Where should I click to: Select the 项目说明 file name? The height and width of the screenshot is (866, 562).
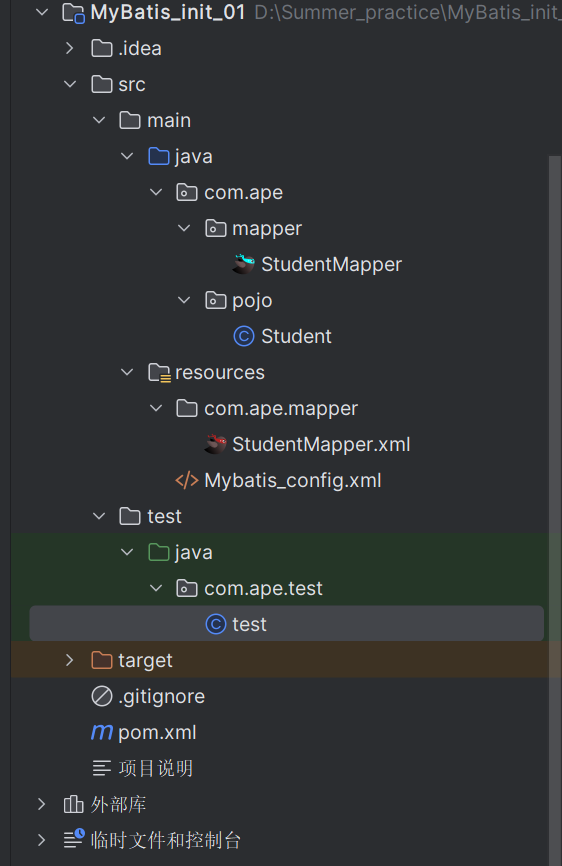point(156,768)
